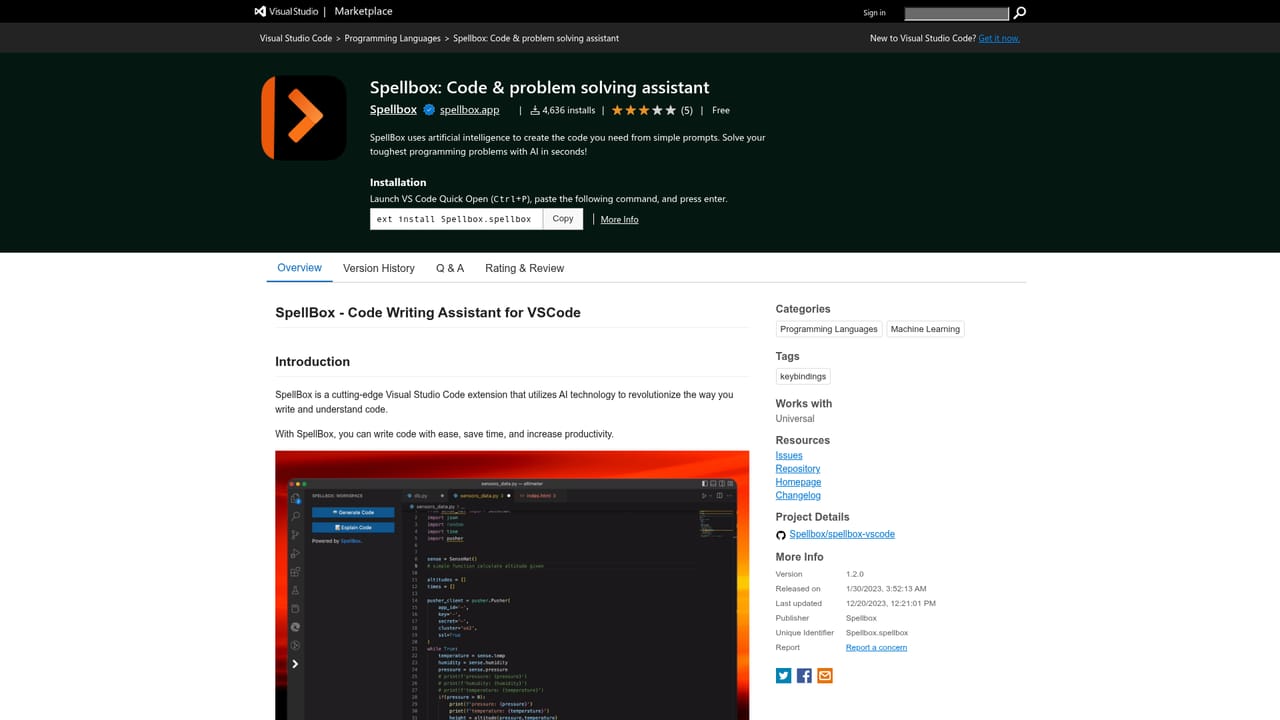Click the Machine Learning category tag
Image resolution: width=1280 pixels, height=720 pixels.
tap(925, 329)
